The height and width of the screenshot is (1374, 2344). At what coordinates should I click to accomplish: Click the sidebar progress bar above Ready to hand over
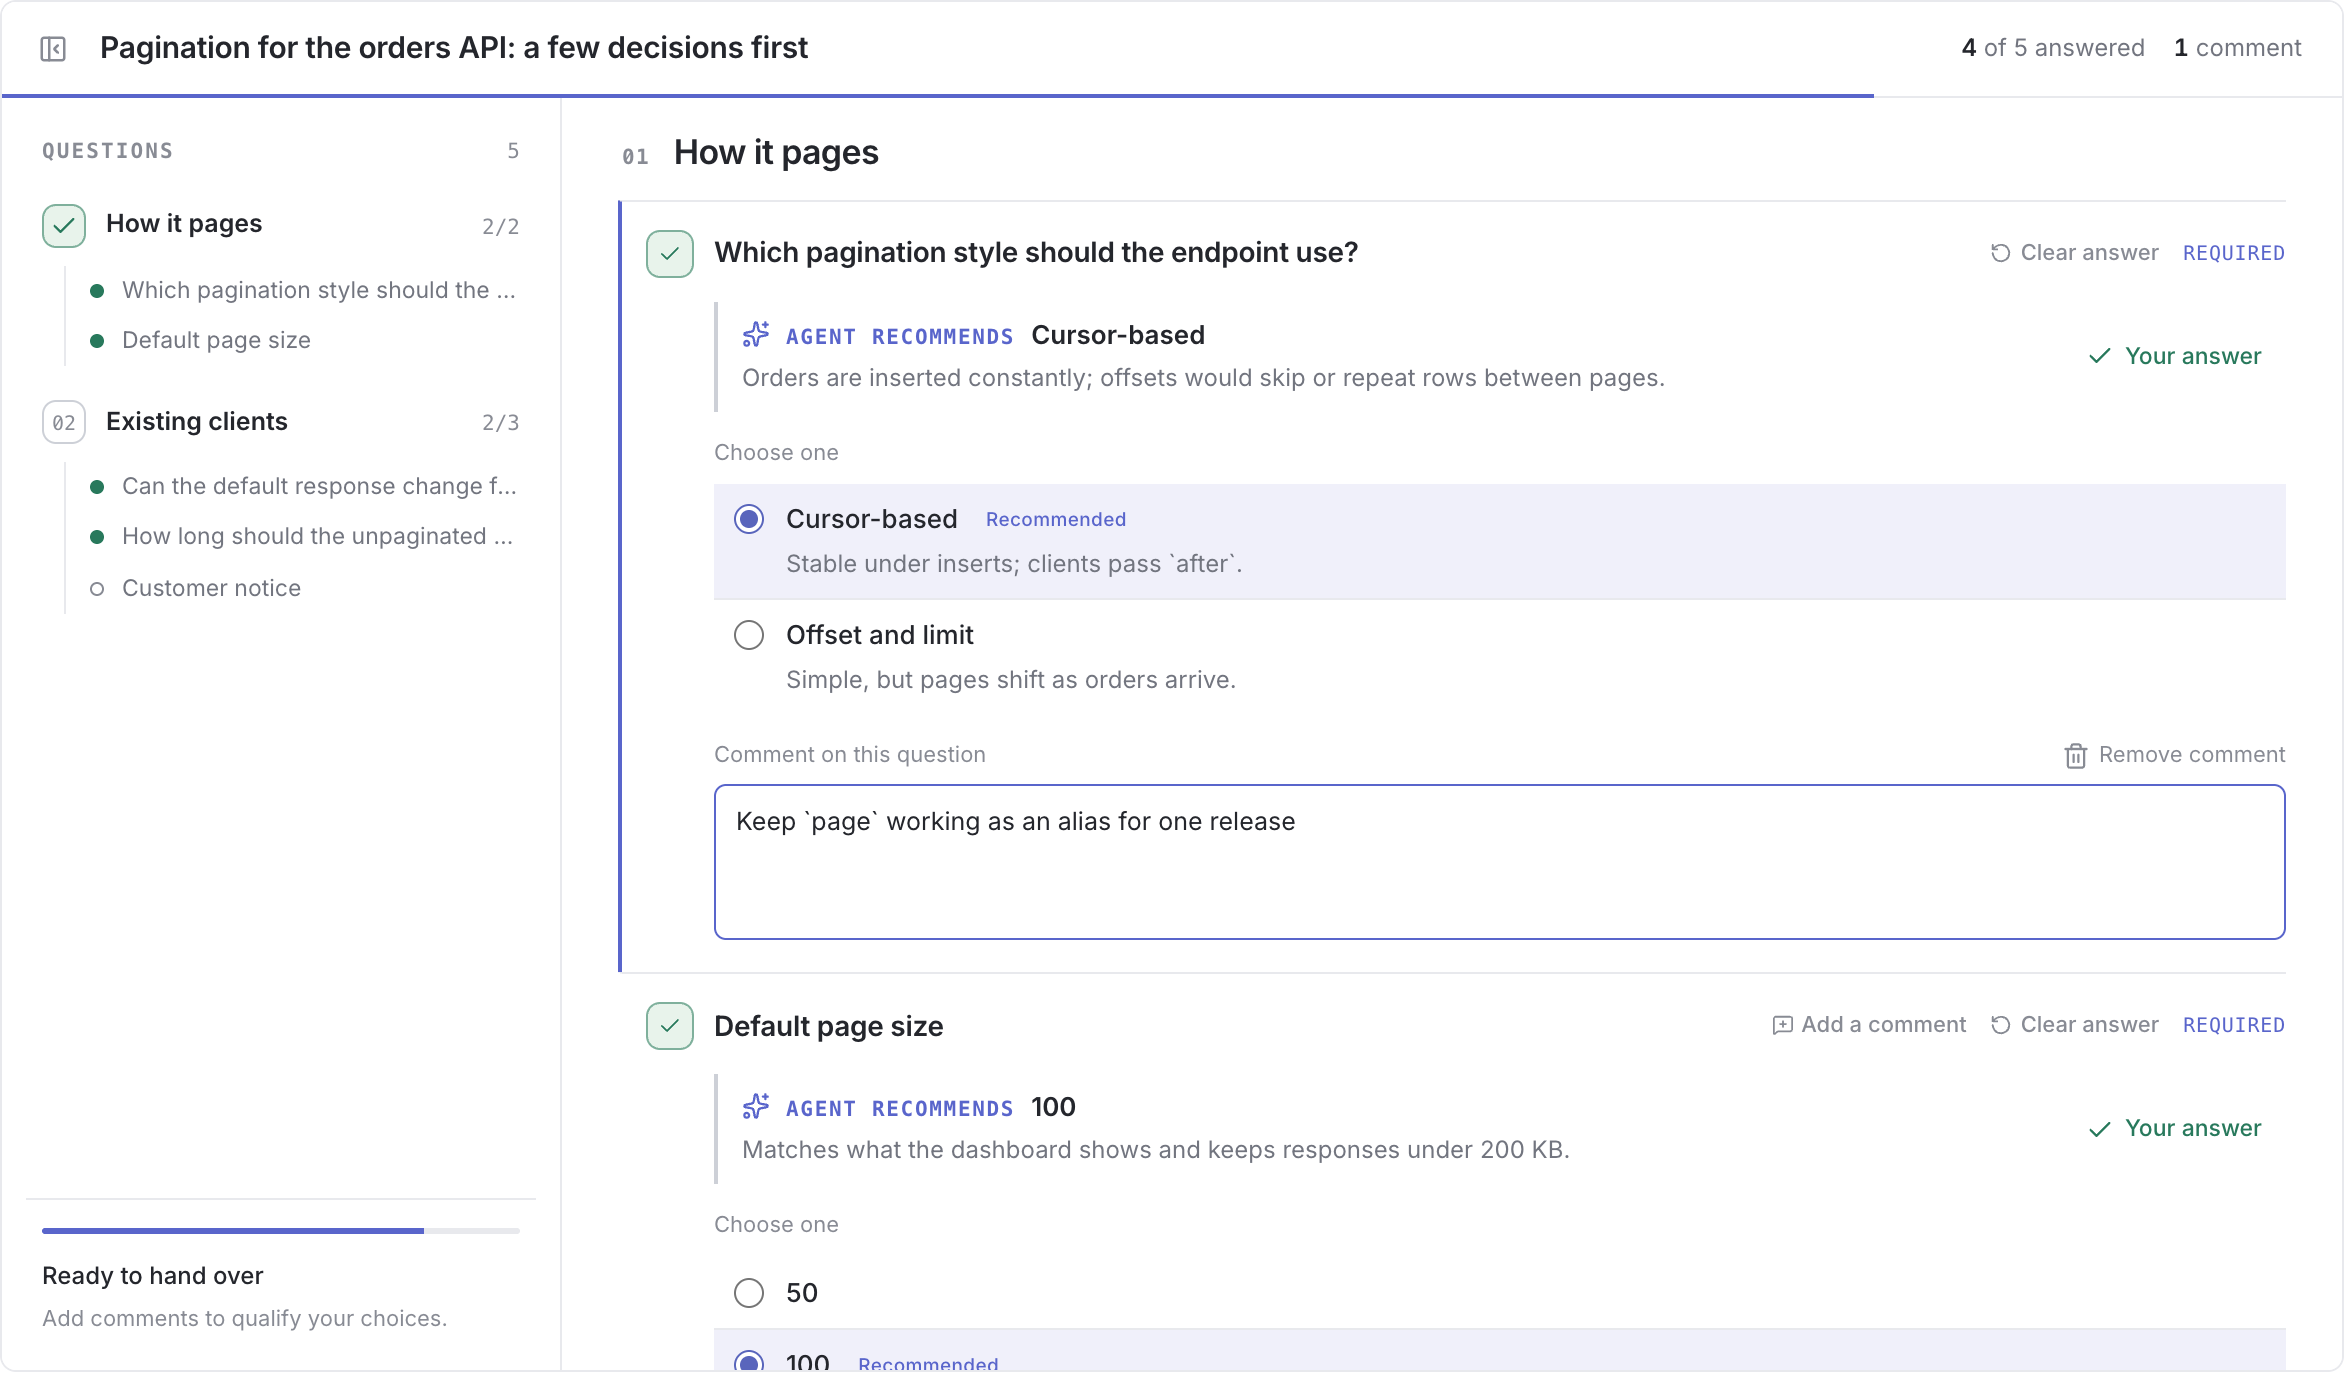[281, 1231]
